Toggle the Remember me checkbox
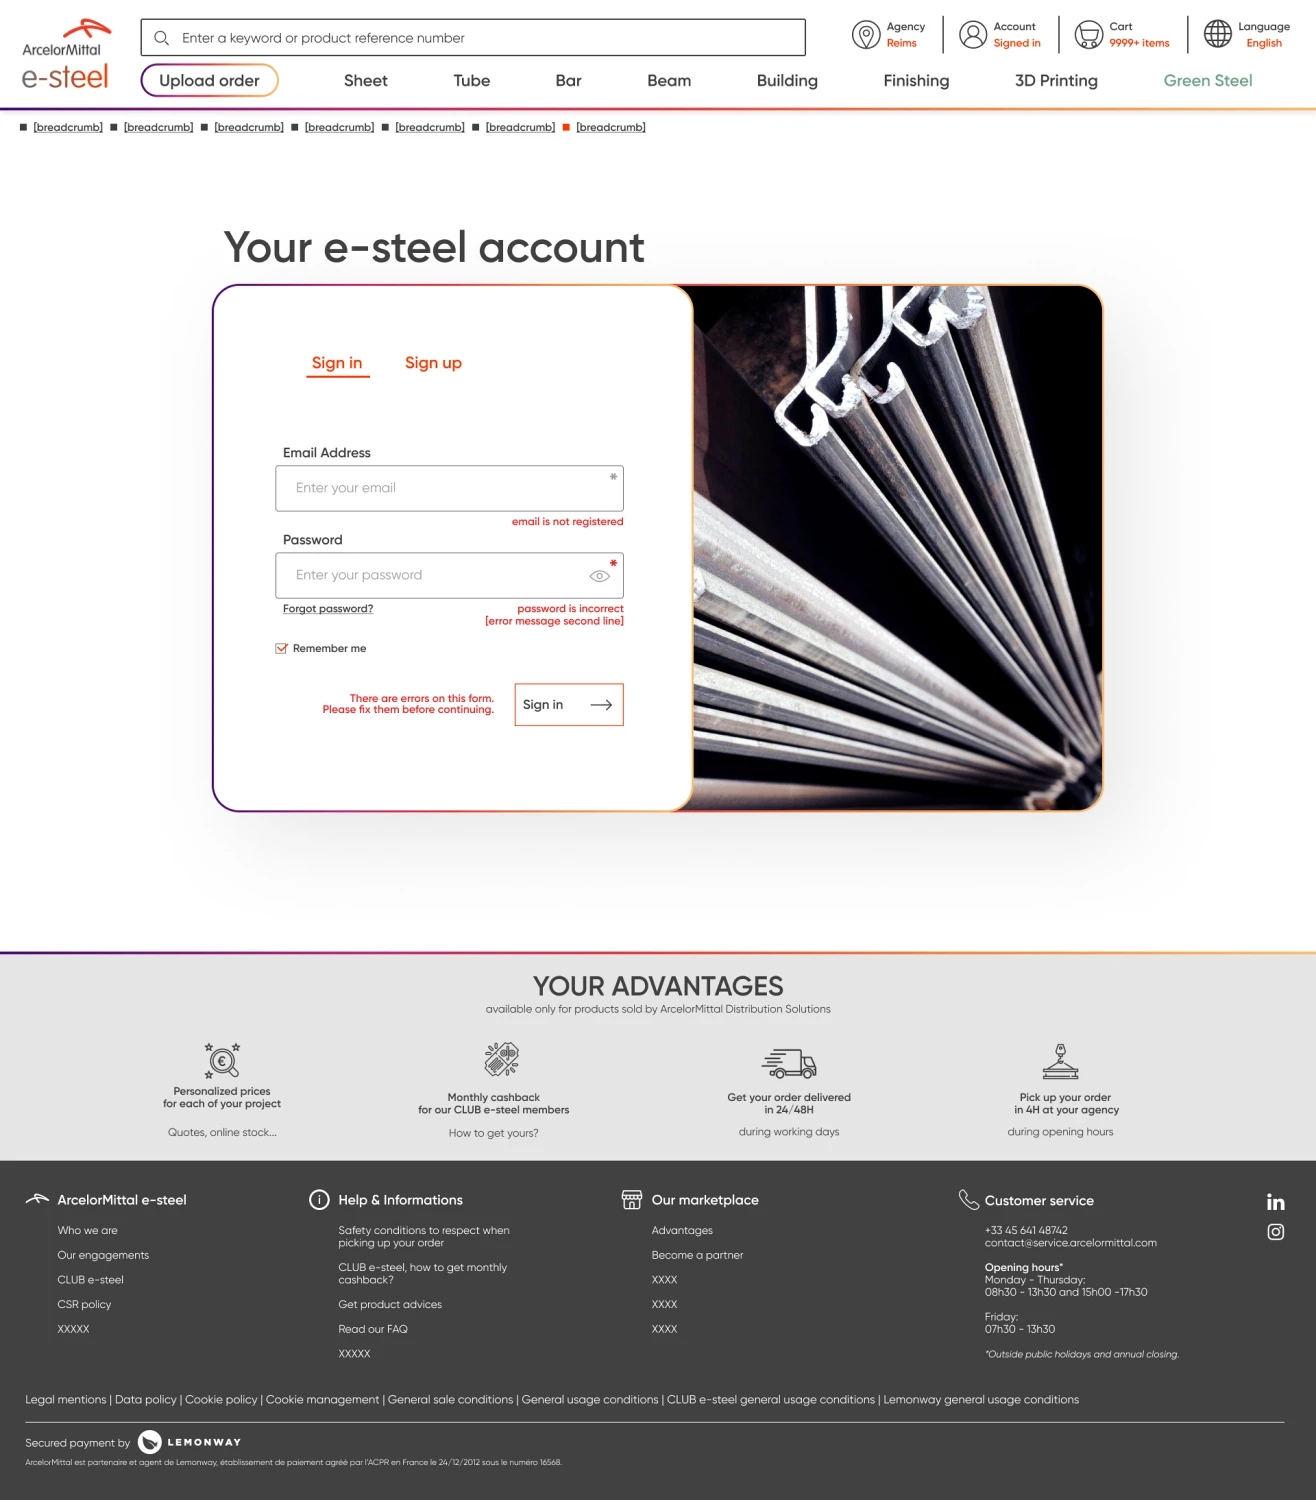Screen dimensions: 1316x1500 pos(281,648)
